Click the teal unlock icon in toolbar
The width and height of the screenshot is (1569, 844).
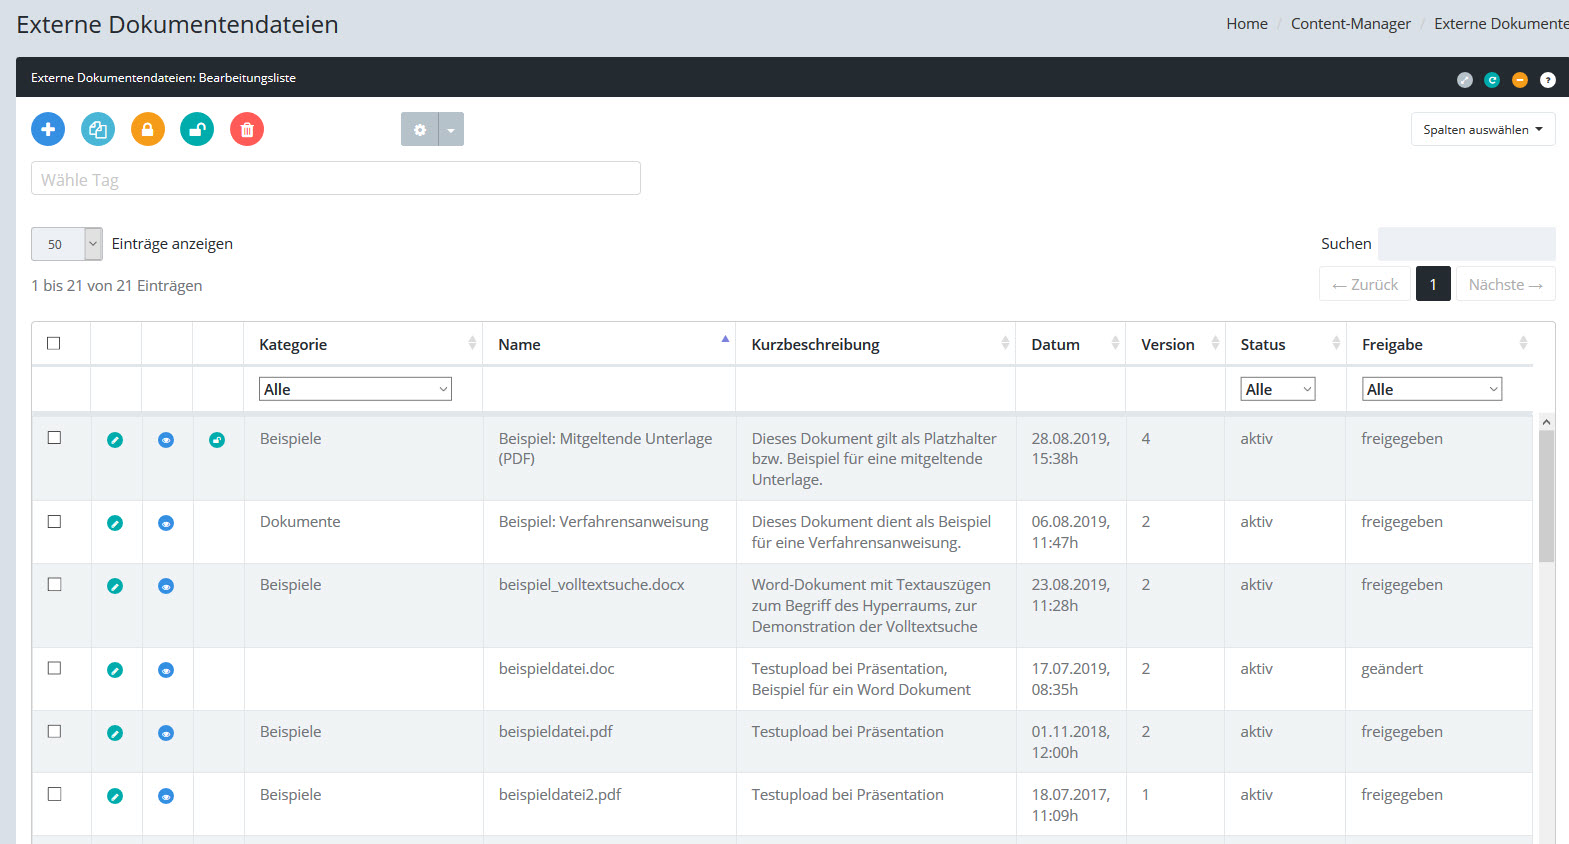click(197, 129)
